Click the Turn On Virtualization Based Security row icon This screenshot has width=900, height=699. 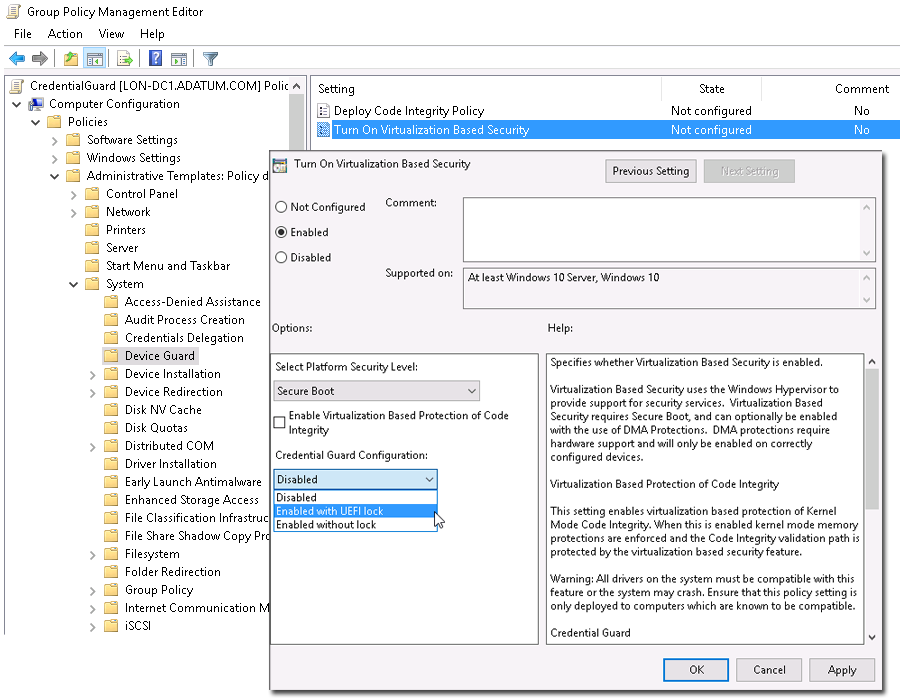(x=324, y=130)
